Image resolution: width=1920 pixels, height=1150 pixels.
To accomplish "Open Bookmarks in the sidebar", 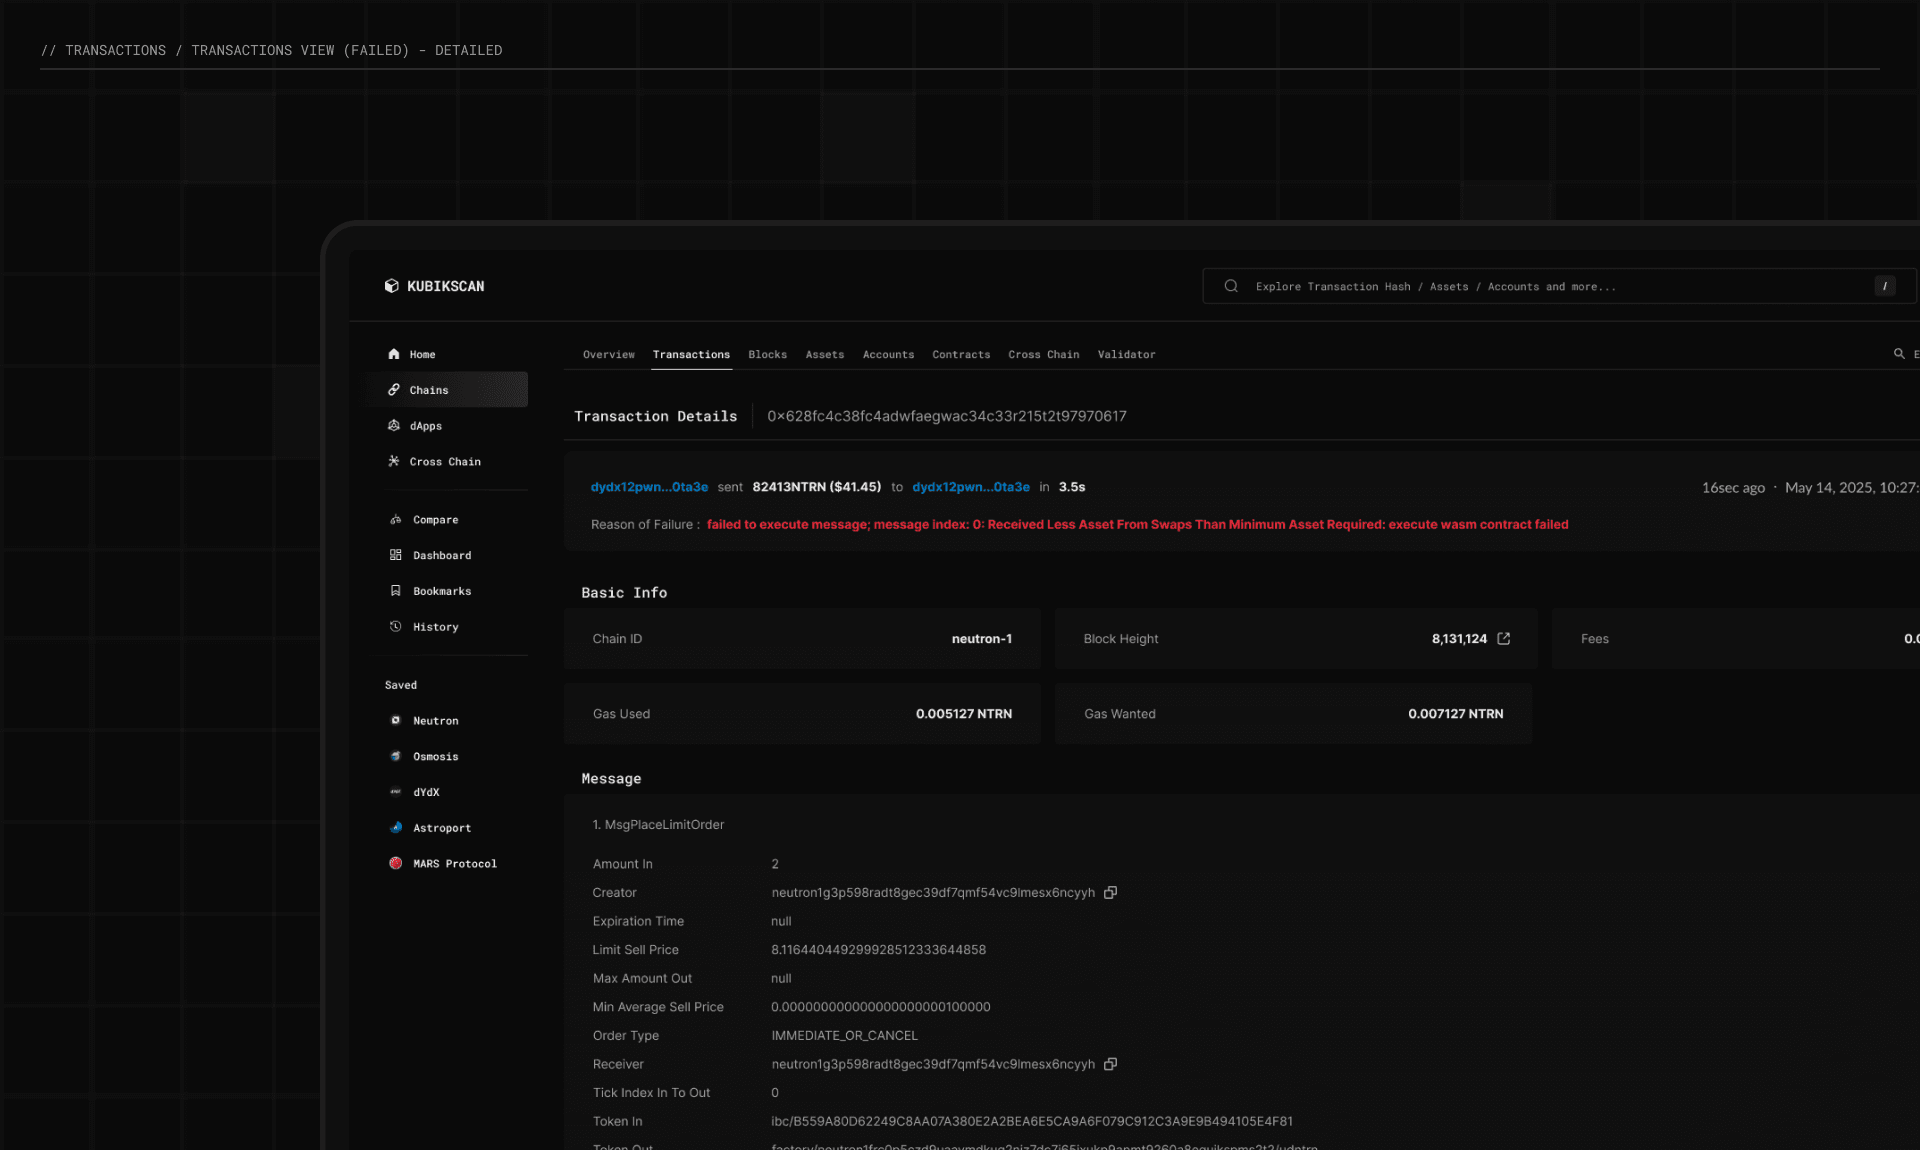I will [x=441, y=592].
